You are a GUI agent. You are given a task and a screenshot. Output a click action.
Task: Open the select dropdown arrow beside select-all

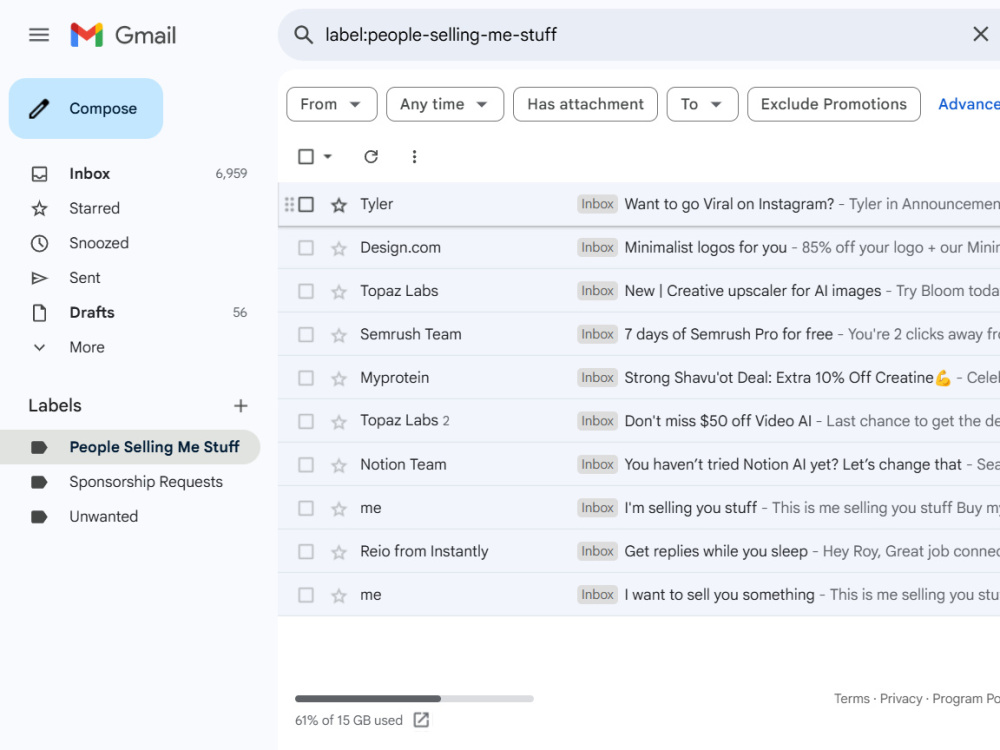328,157
